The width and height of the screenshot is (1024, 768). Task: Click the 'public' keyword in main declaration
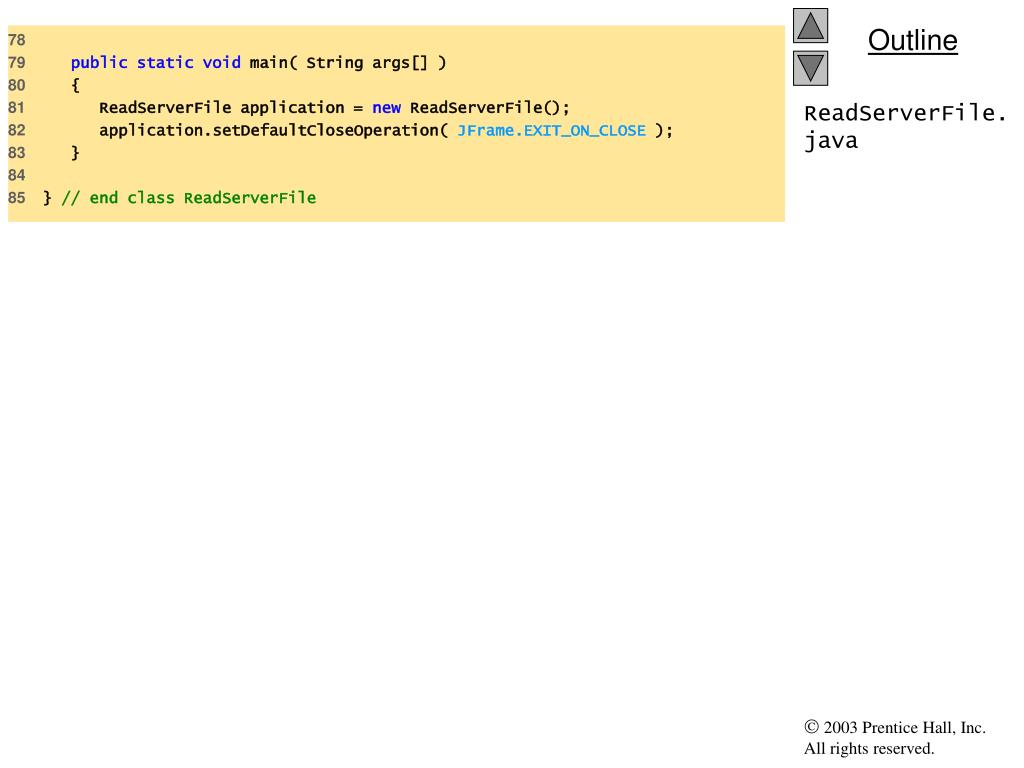point(99,63)
